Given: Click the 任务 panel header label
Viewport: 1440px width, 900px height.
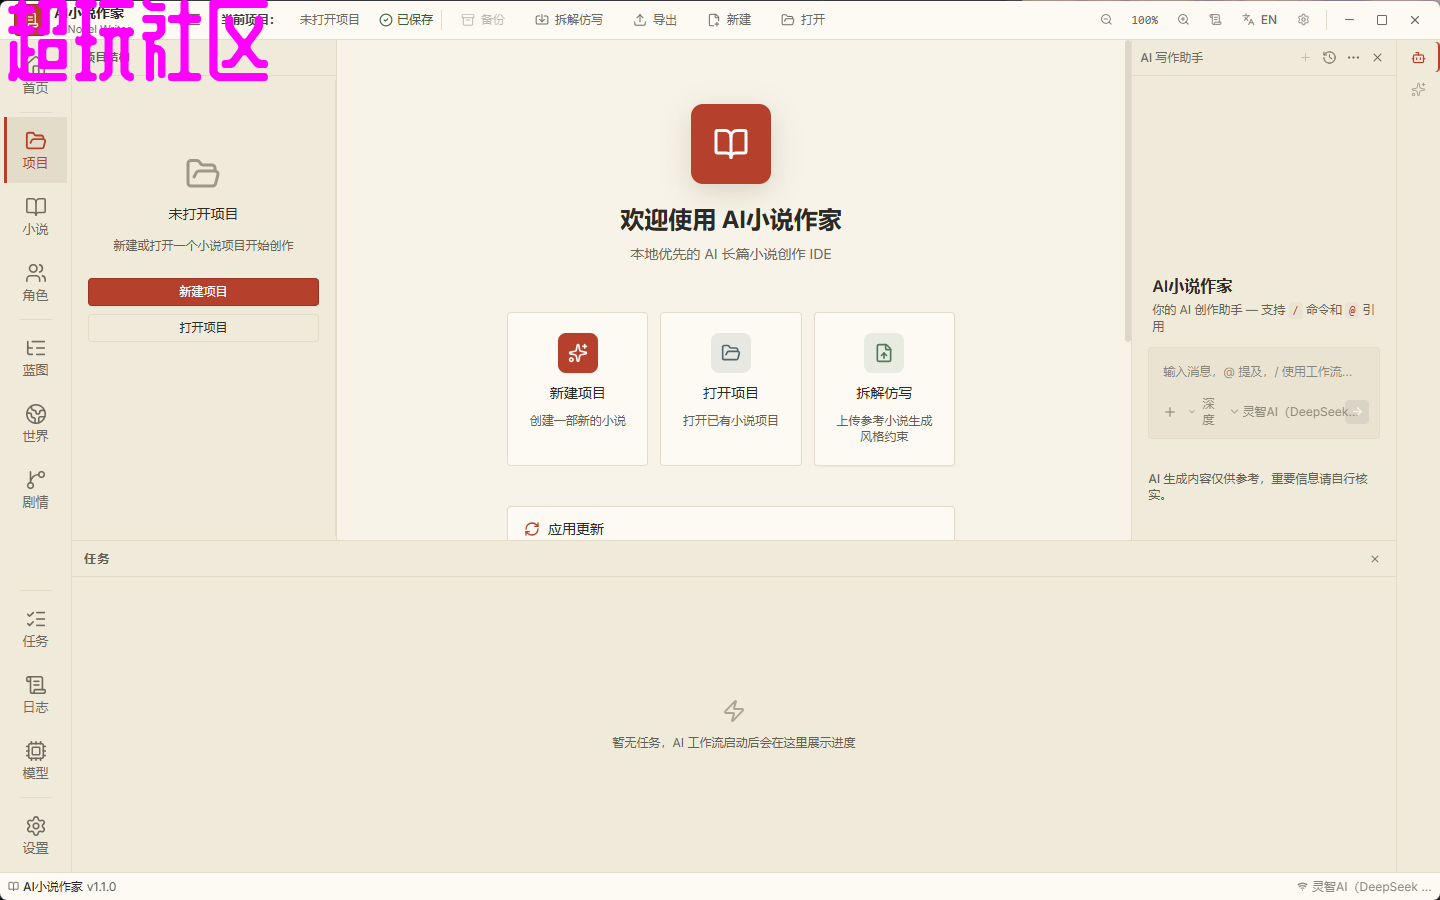Looking at the screenshot, I should click(97, 559).
